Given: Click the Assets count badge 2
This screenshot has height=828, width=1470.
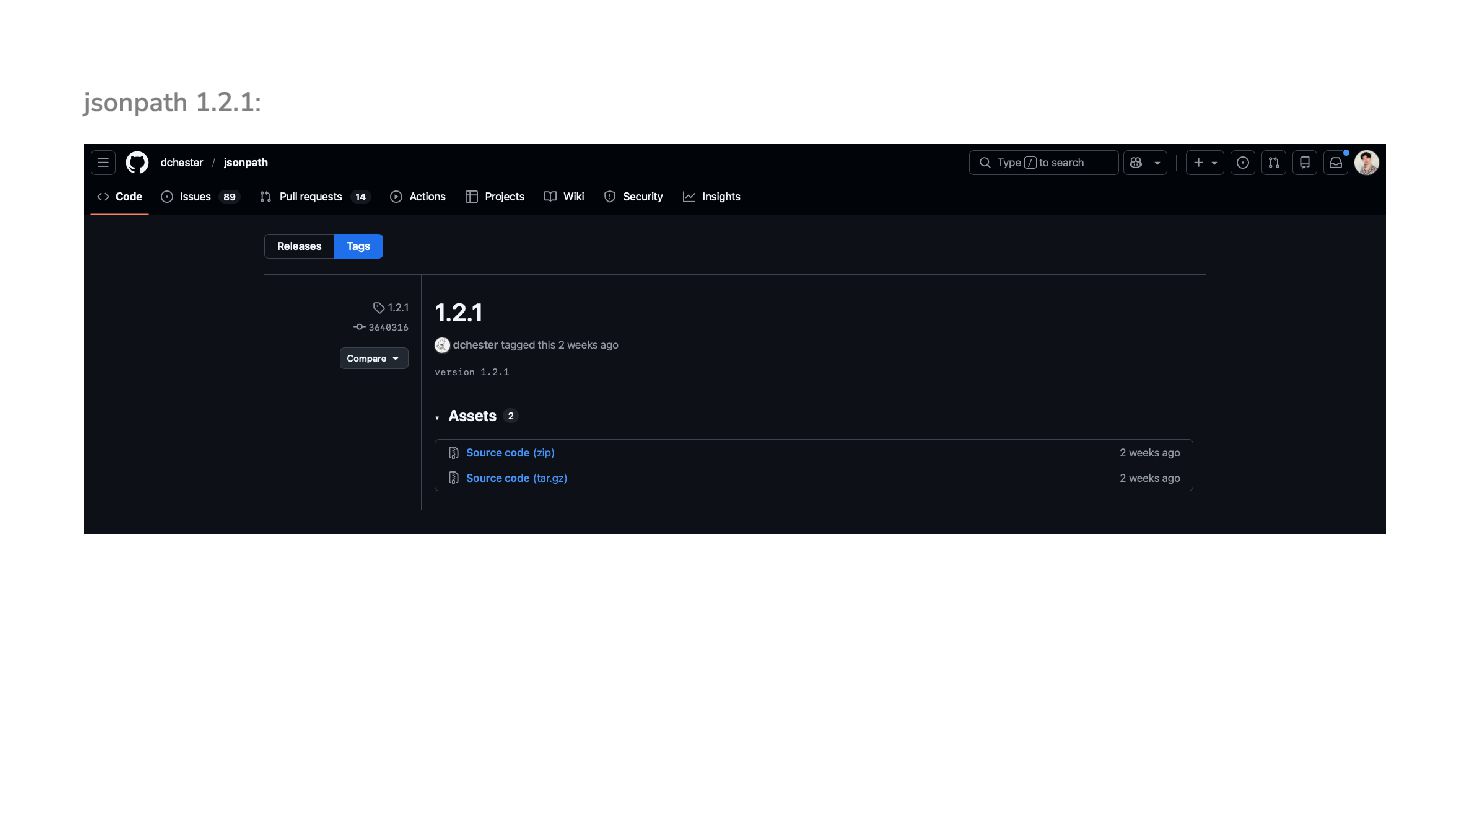Looking at the screenshot, I should (x=511, y=416).
